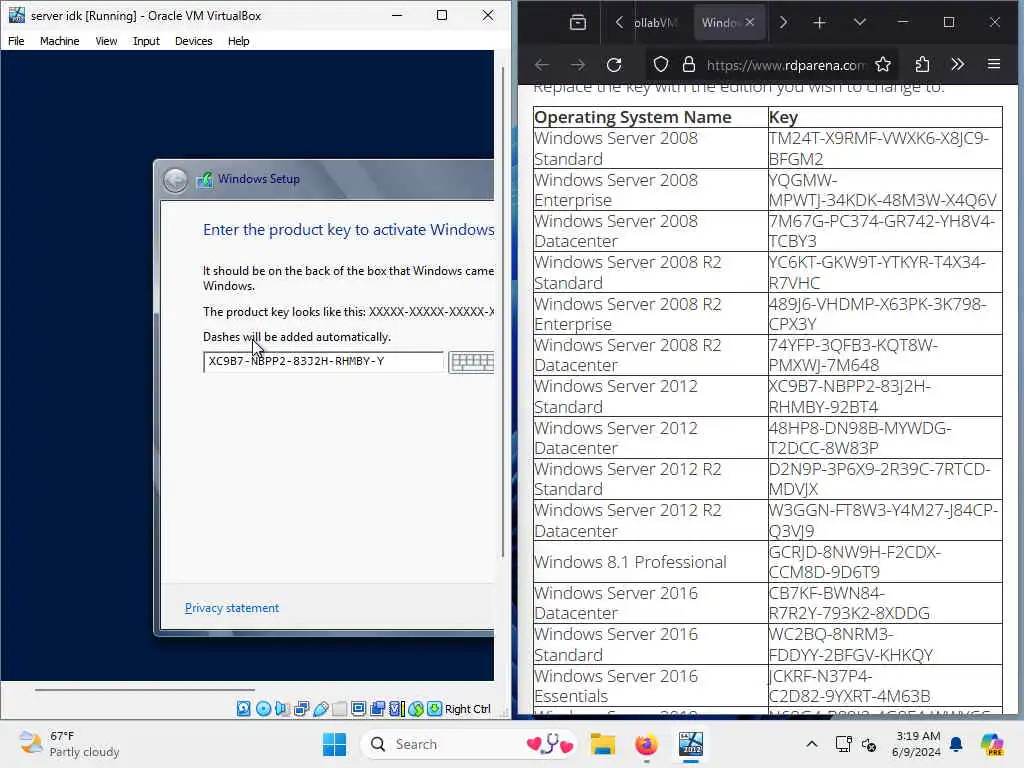
Task: Click Firefox forward navigation arrow
Action: [577, 65]
